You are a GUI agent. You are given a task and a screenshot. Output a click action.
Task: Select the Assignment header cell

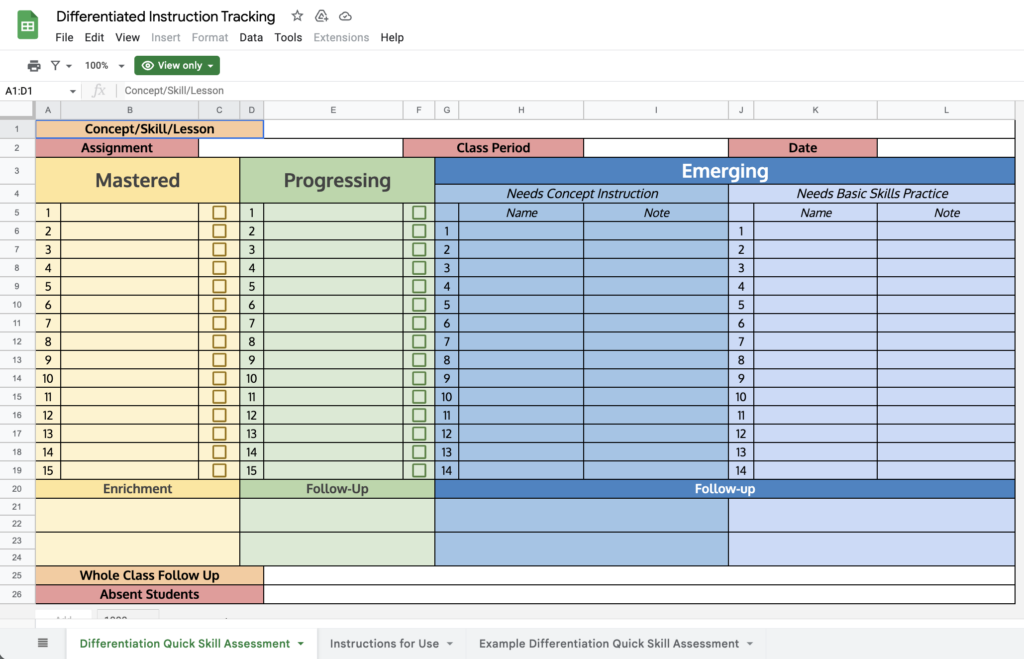pos(117,147)
